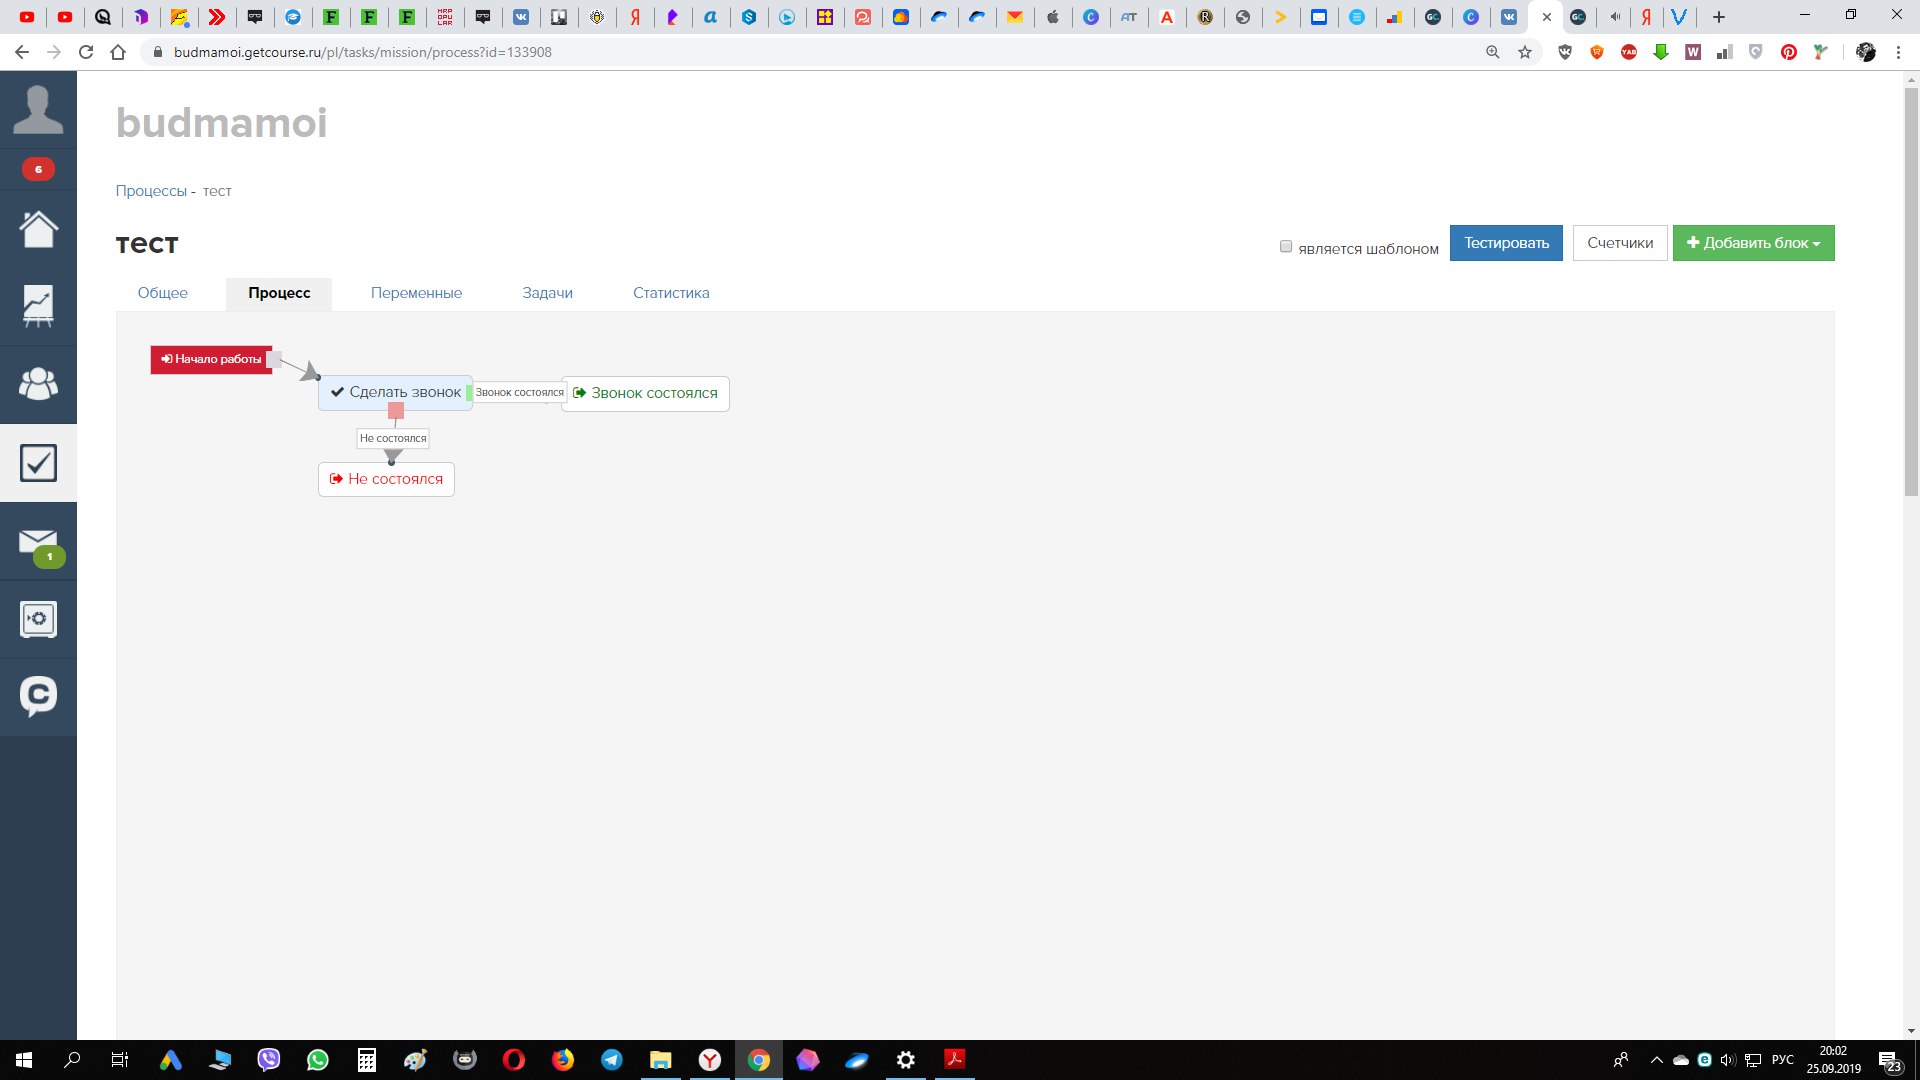The width and height of the screenshot is (1920, 1080).
Task: Open Task View on the taskbar
Action: [x=120, y=1060]
